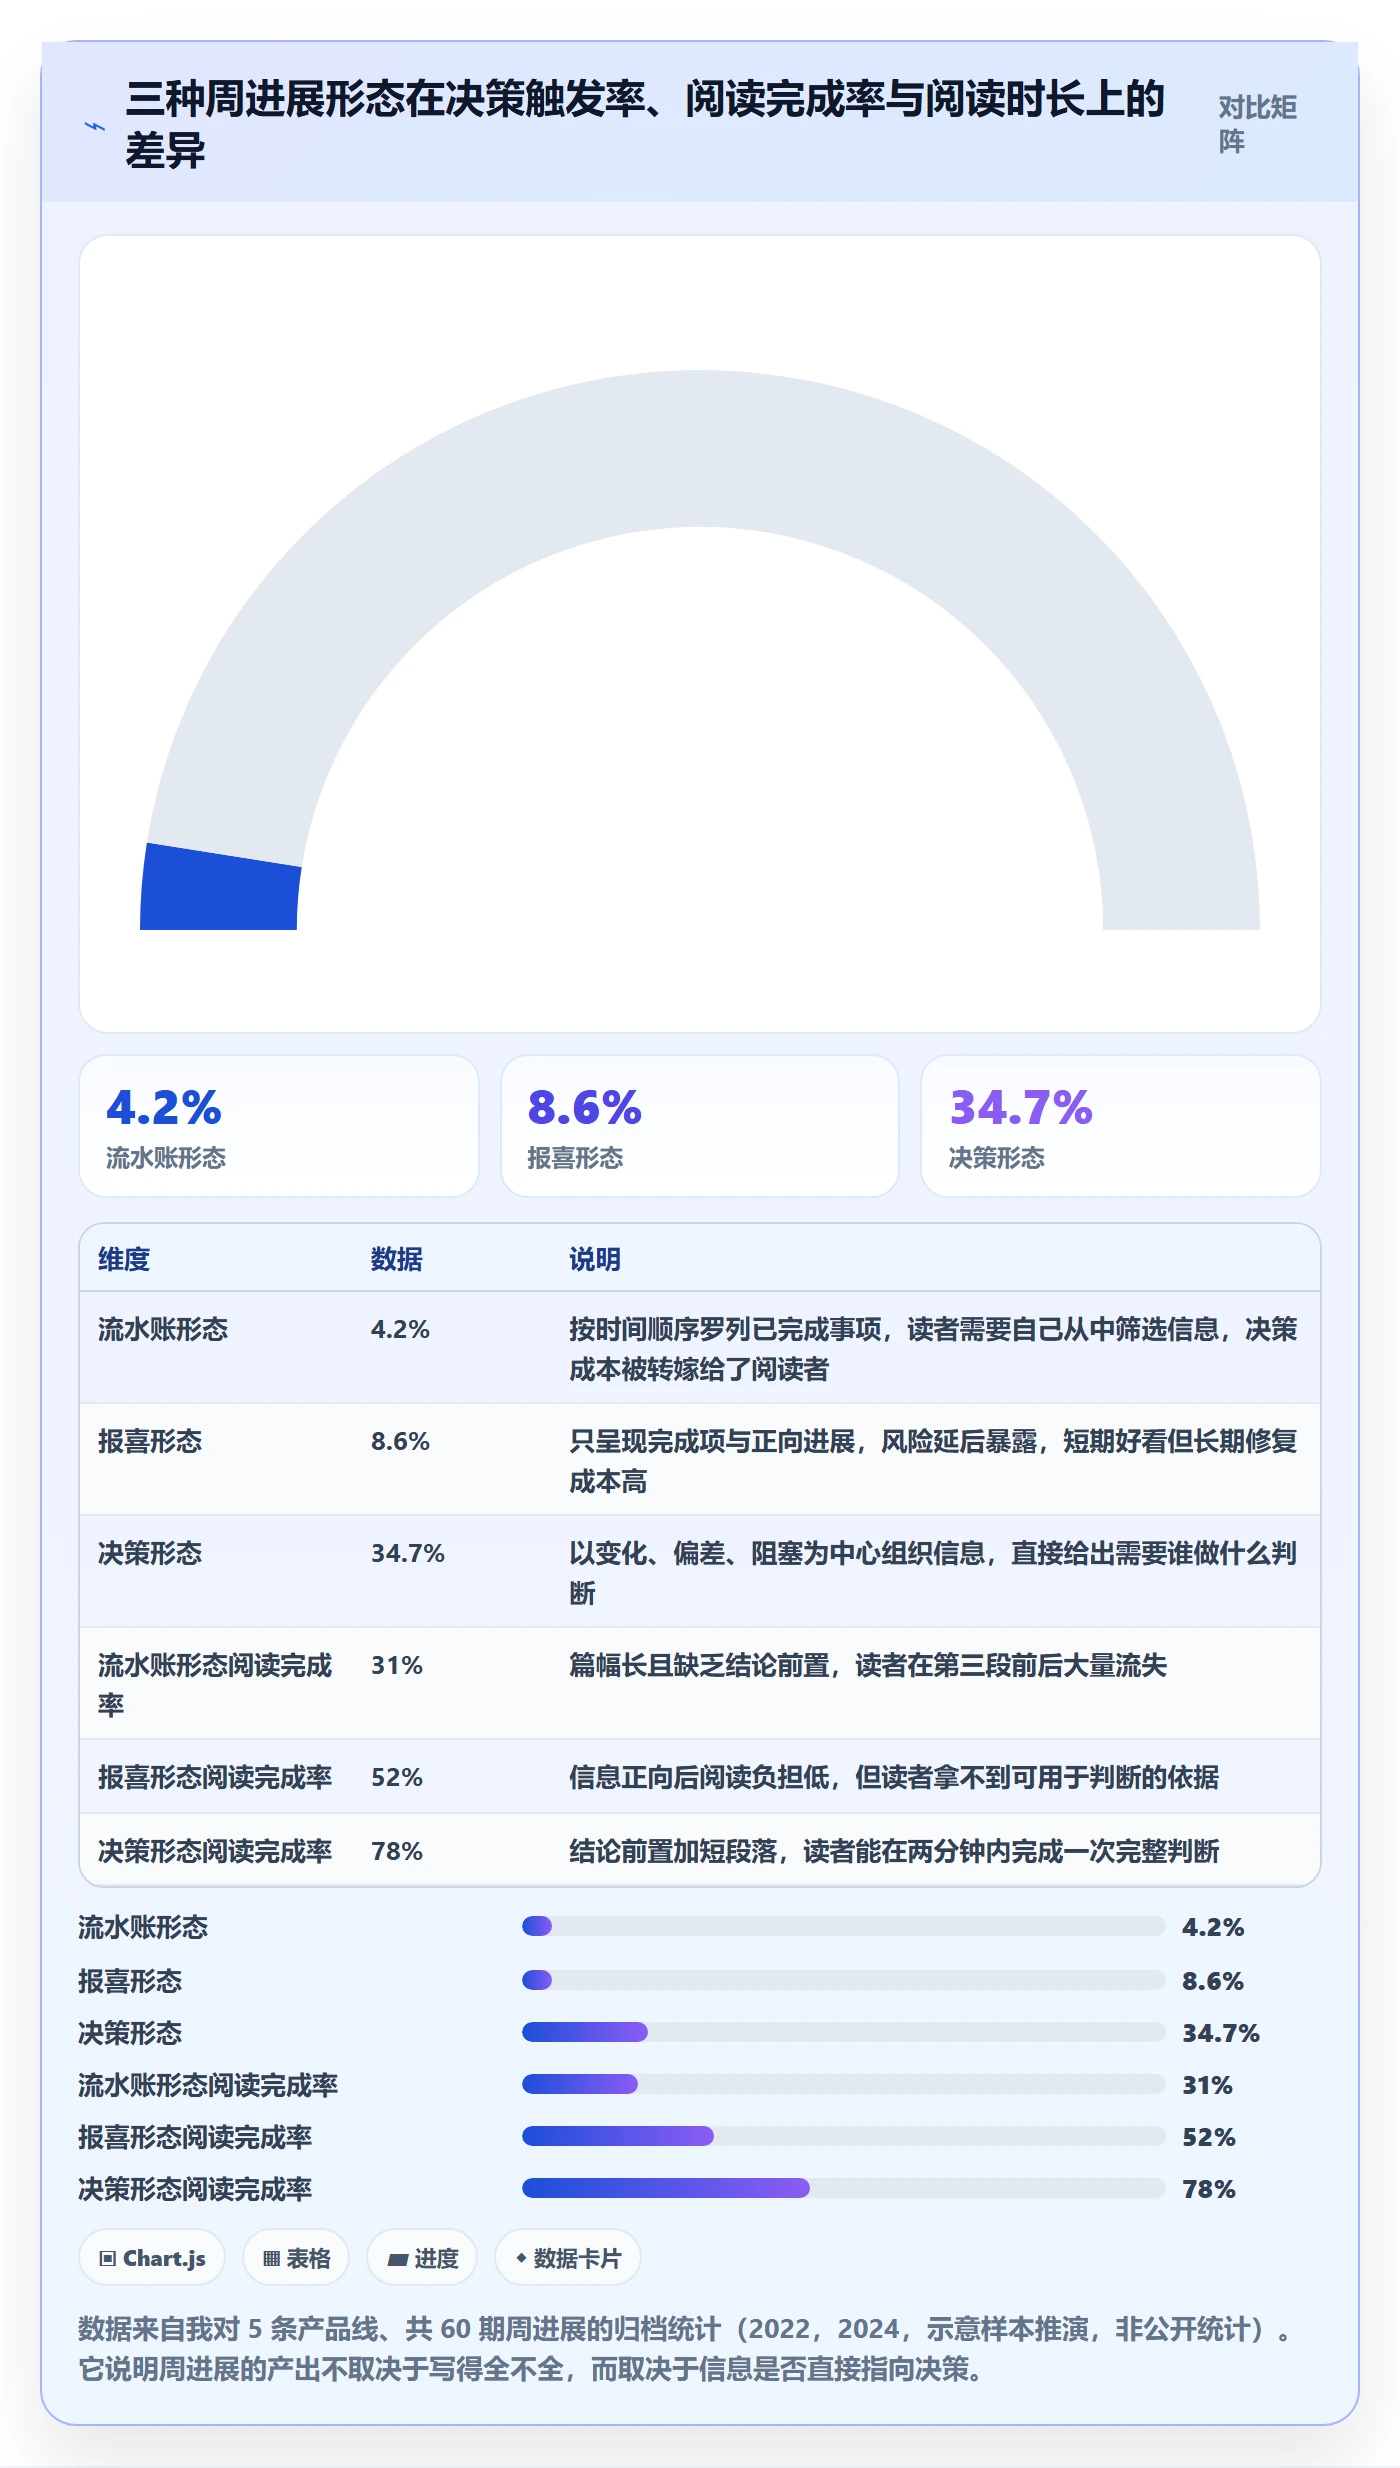This screenshot has height=2468, width=1400.
Task: Click the 决策形态阅读完成率 78% progress bar
Action: point(843,2188)
